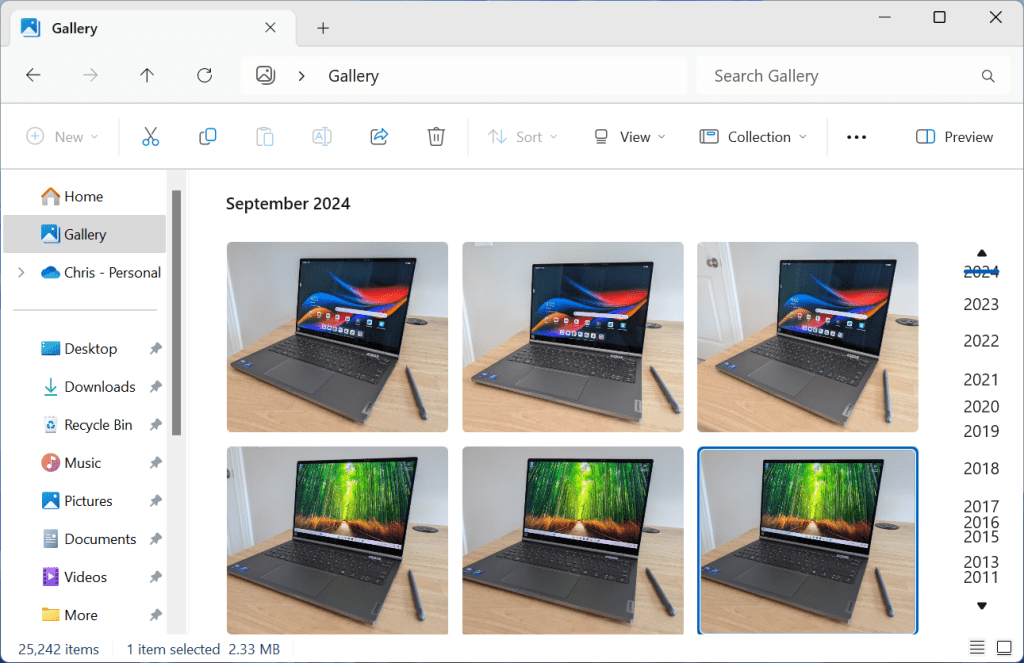Jump to 2021 on the timeline

pyautogui.click(x=981, y=380)
